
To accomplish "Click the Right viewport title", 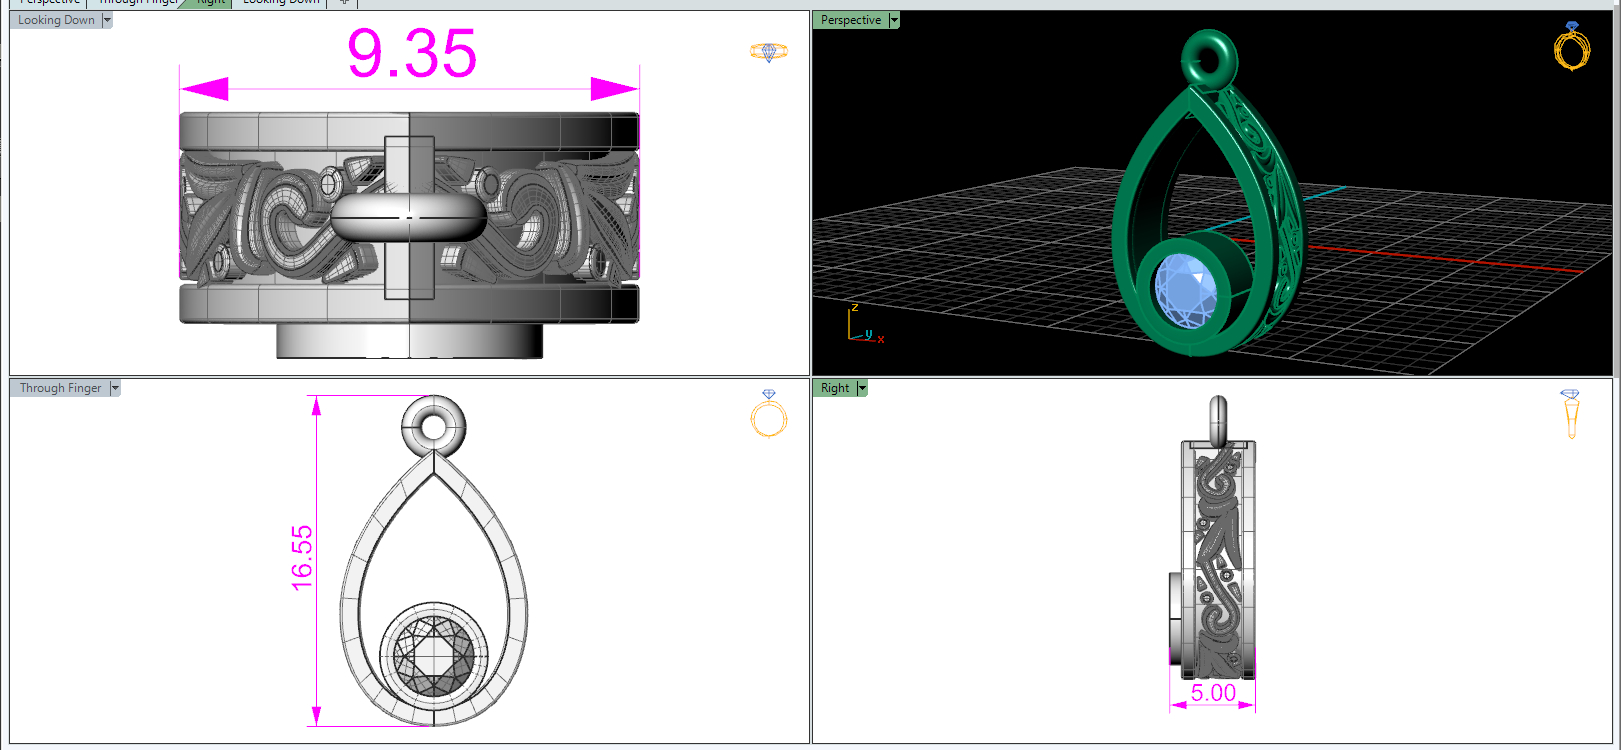I will [835, 388].
